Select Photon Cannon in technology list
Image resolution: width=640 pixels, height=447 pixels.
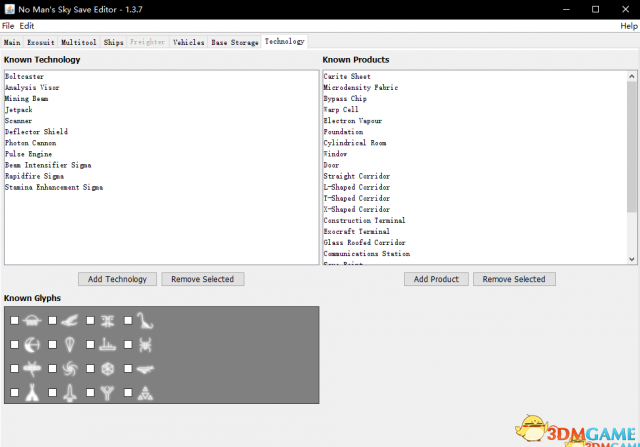click(x=162, y=143)
